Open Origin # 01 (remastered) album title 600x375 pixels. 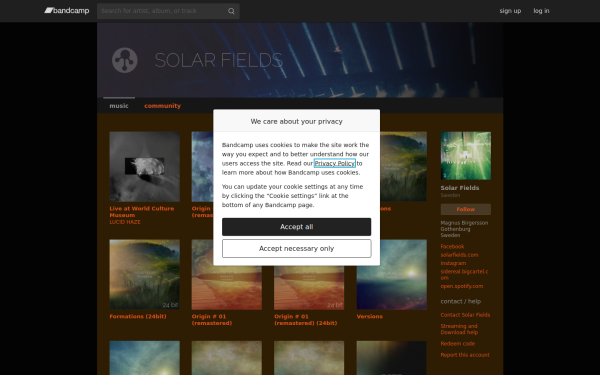click(212, 320)
